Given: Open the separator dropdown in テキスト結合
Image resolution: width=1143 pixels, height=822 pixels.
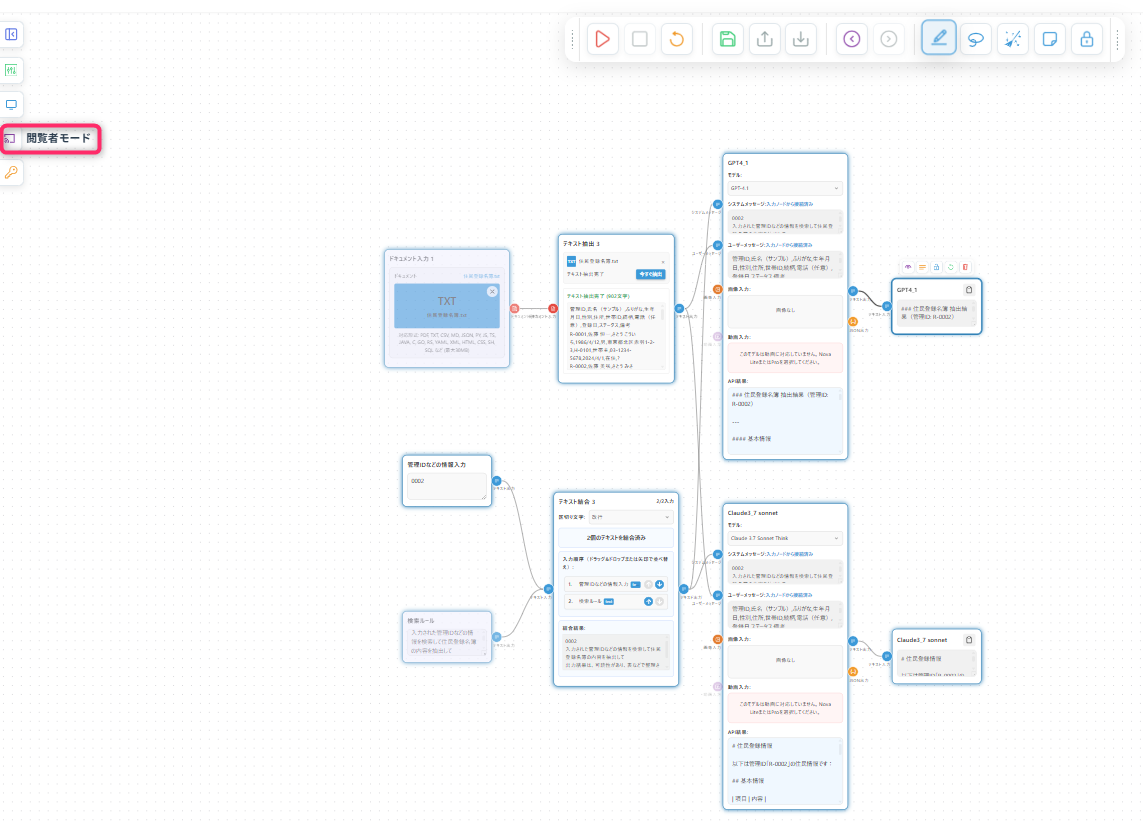Looking at the screenshot, I should click(x=631, y=517).
